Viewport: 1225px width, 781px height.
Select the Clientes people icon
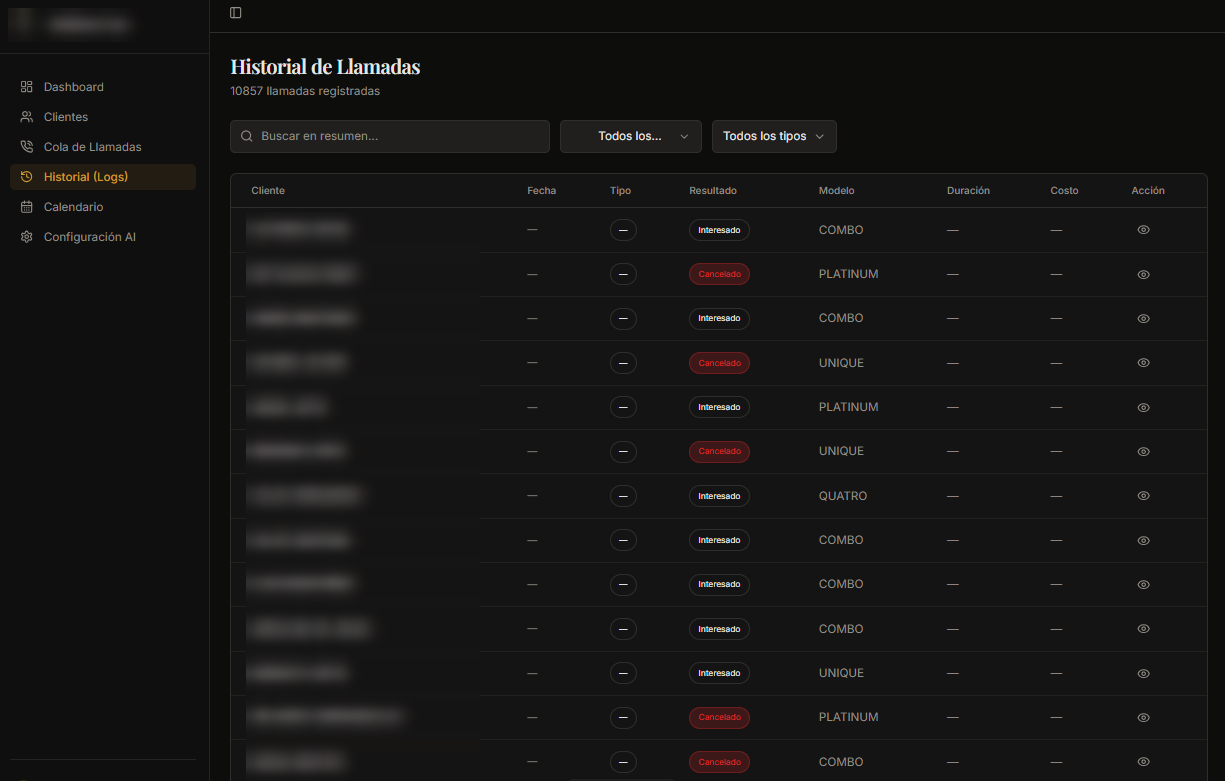pyautogui.click(x=27, y=117)
